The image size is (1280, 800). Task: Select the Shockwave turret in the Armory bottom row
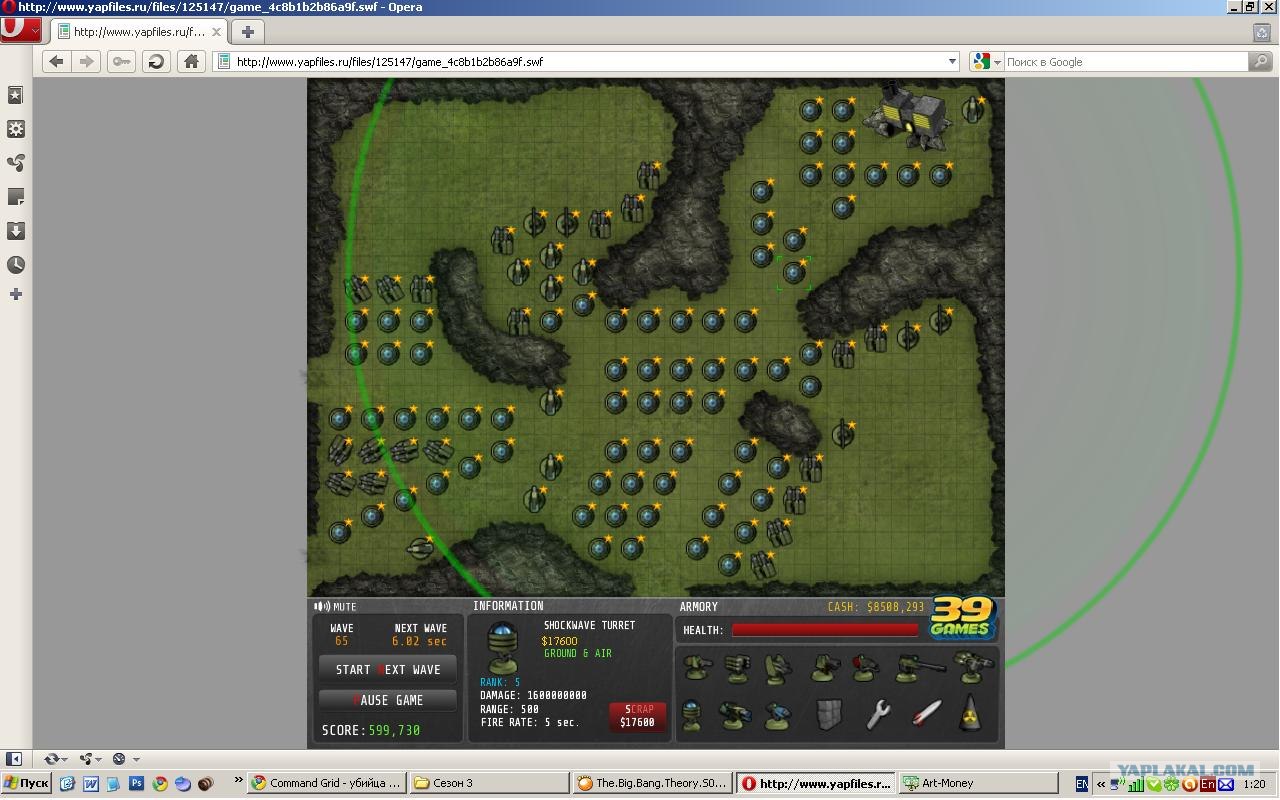point(692,714)
